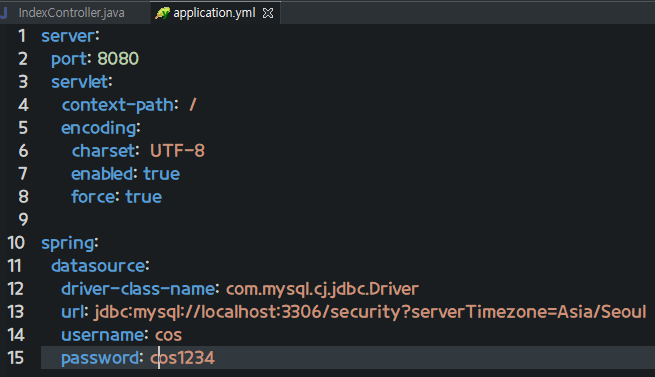
Task: Close the application.yml tab
Action: pos(268,13)
